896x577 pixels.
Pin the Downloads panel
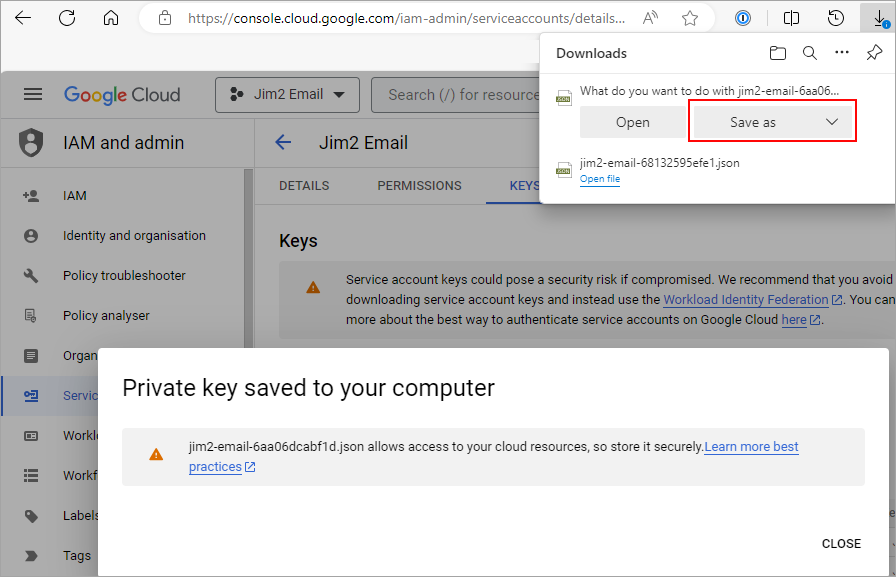click(x=874, y=53)
